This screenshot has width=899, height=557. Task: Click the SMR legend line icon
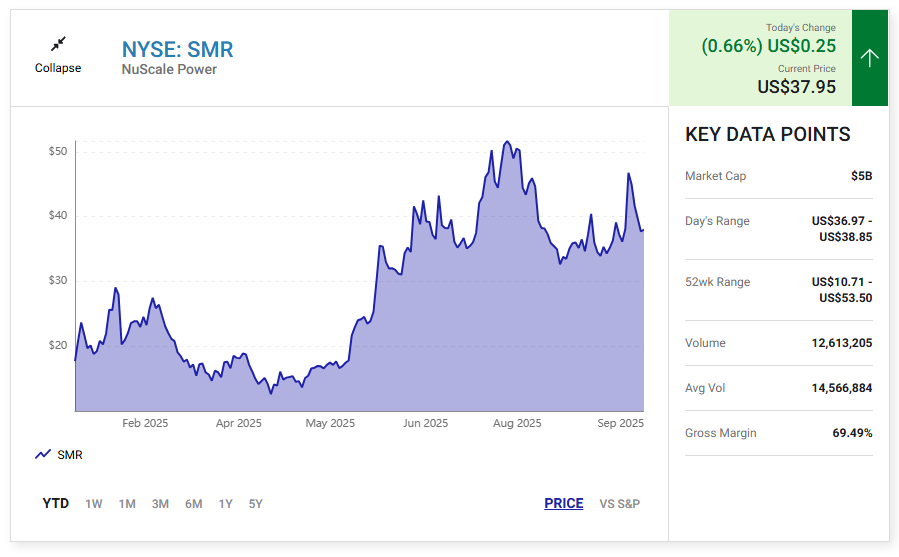point(43,454)
